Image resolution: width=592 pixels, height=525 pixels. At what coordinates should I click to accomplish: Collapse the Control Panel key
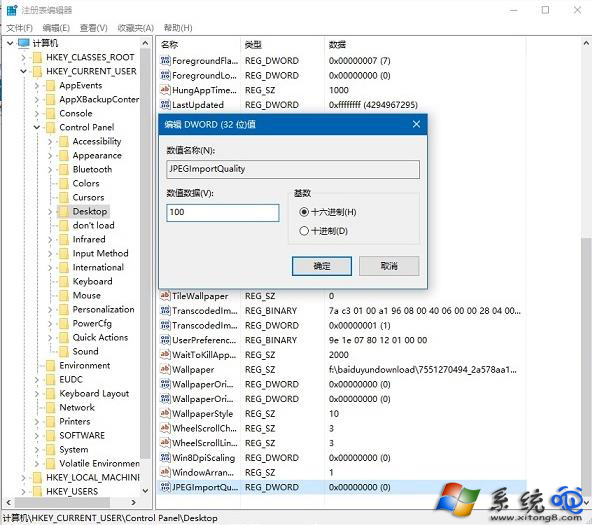(37, 128)
